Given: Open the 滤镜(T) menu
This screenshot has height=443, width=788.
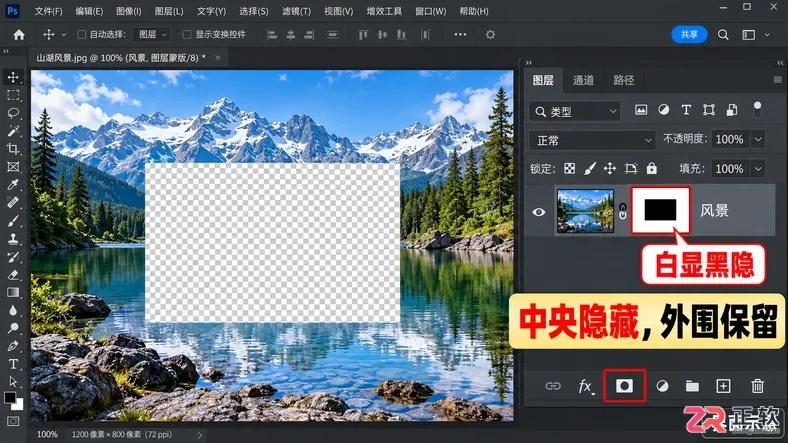Looking at the screenshot, I should pos(297,11).
